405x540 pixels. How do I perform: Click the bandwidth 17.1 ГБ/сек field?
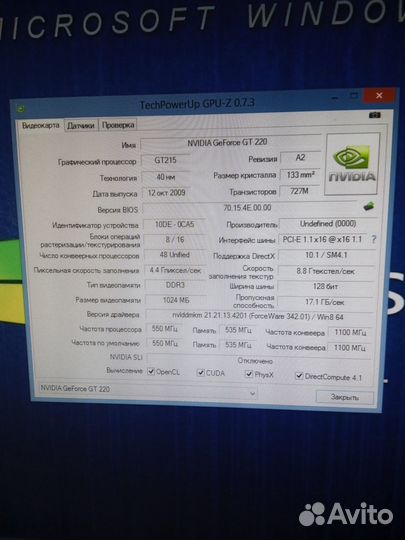[x=325, y=302]
